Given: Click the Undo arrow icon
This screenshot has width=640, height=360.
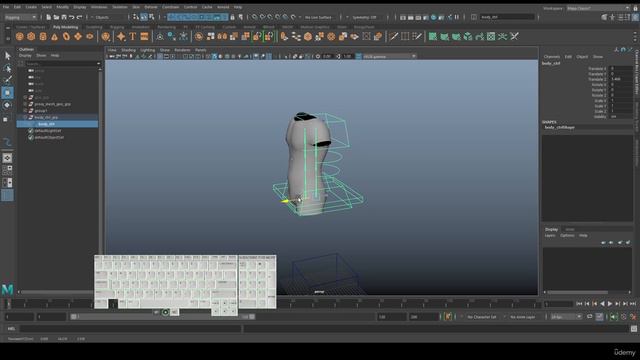Looking at the screenshot, I should (72, 17).
